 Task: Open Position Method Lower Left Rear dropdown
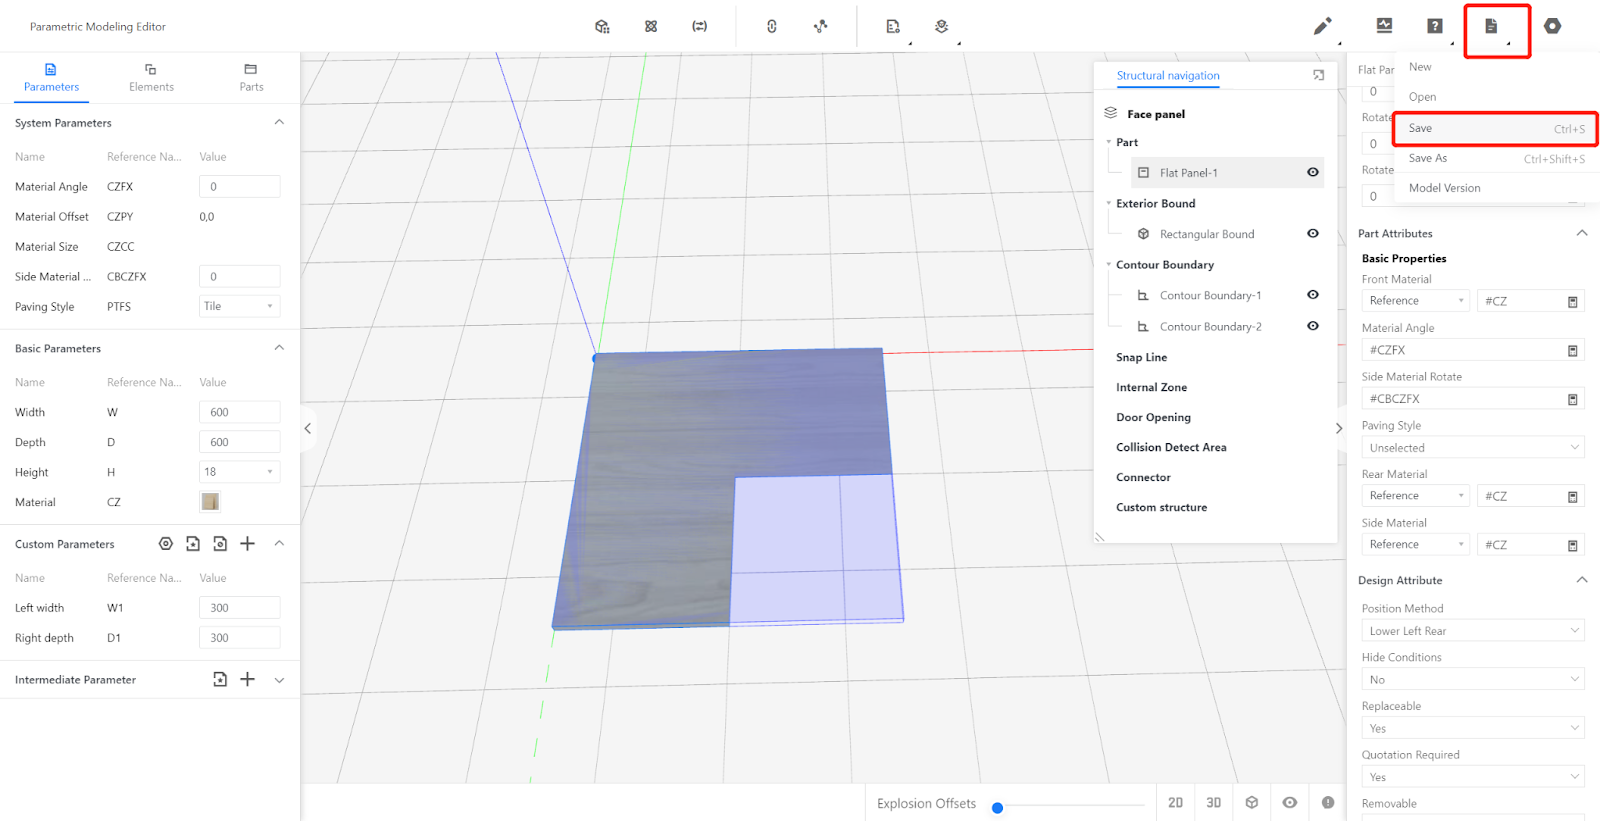coord(1473,631)
